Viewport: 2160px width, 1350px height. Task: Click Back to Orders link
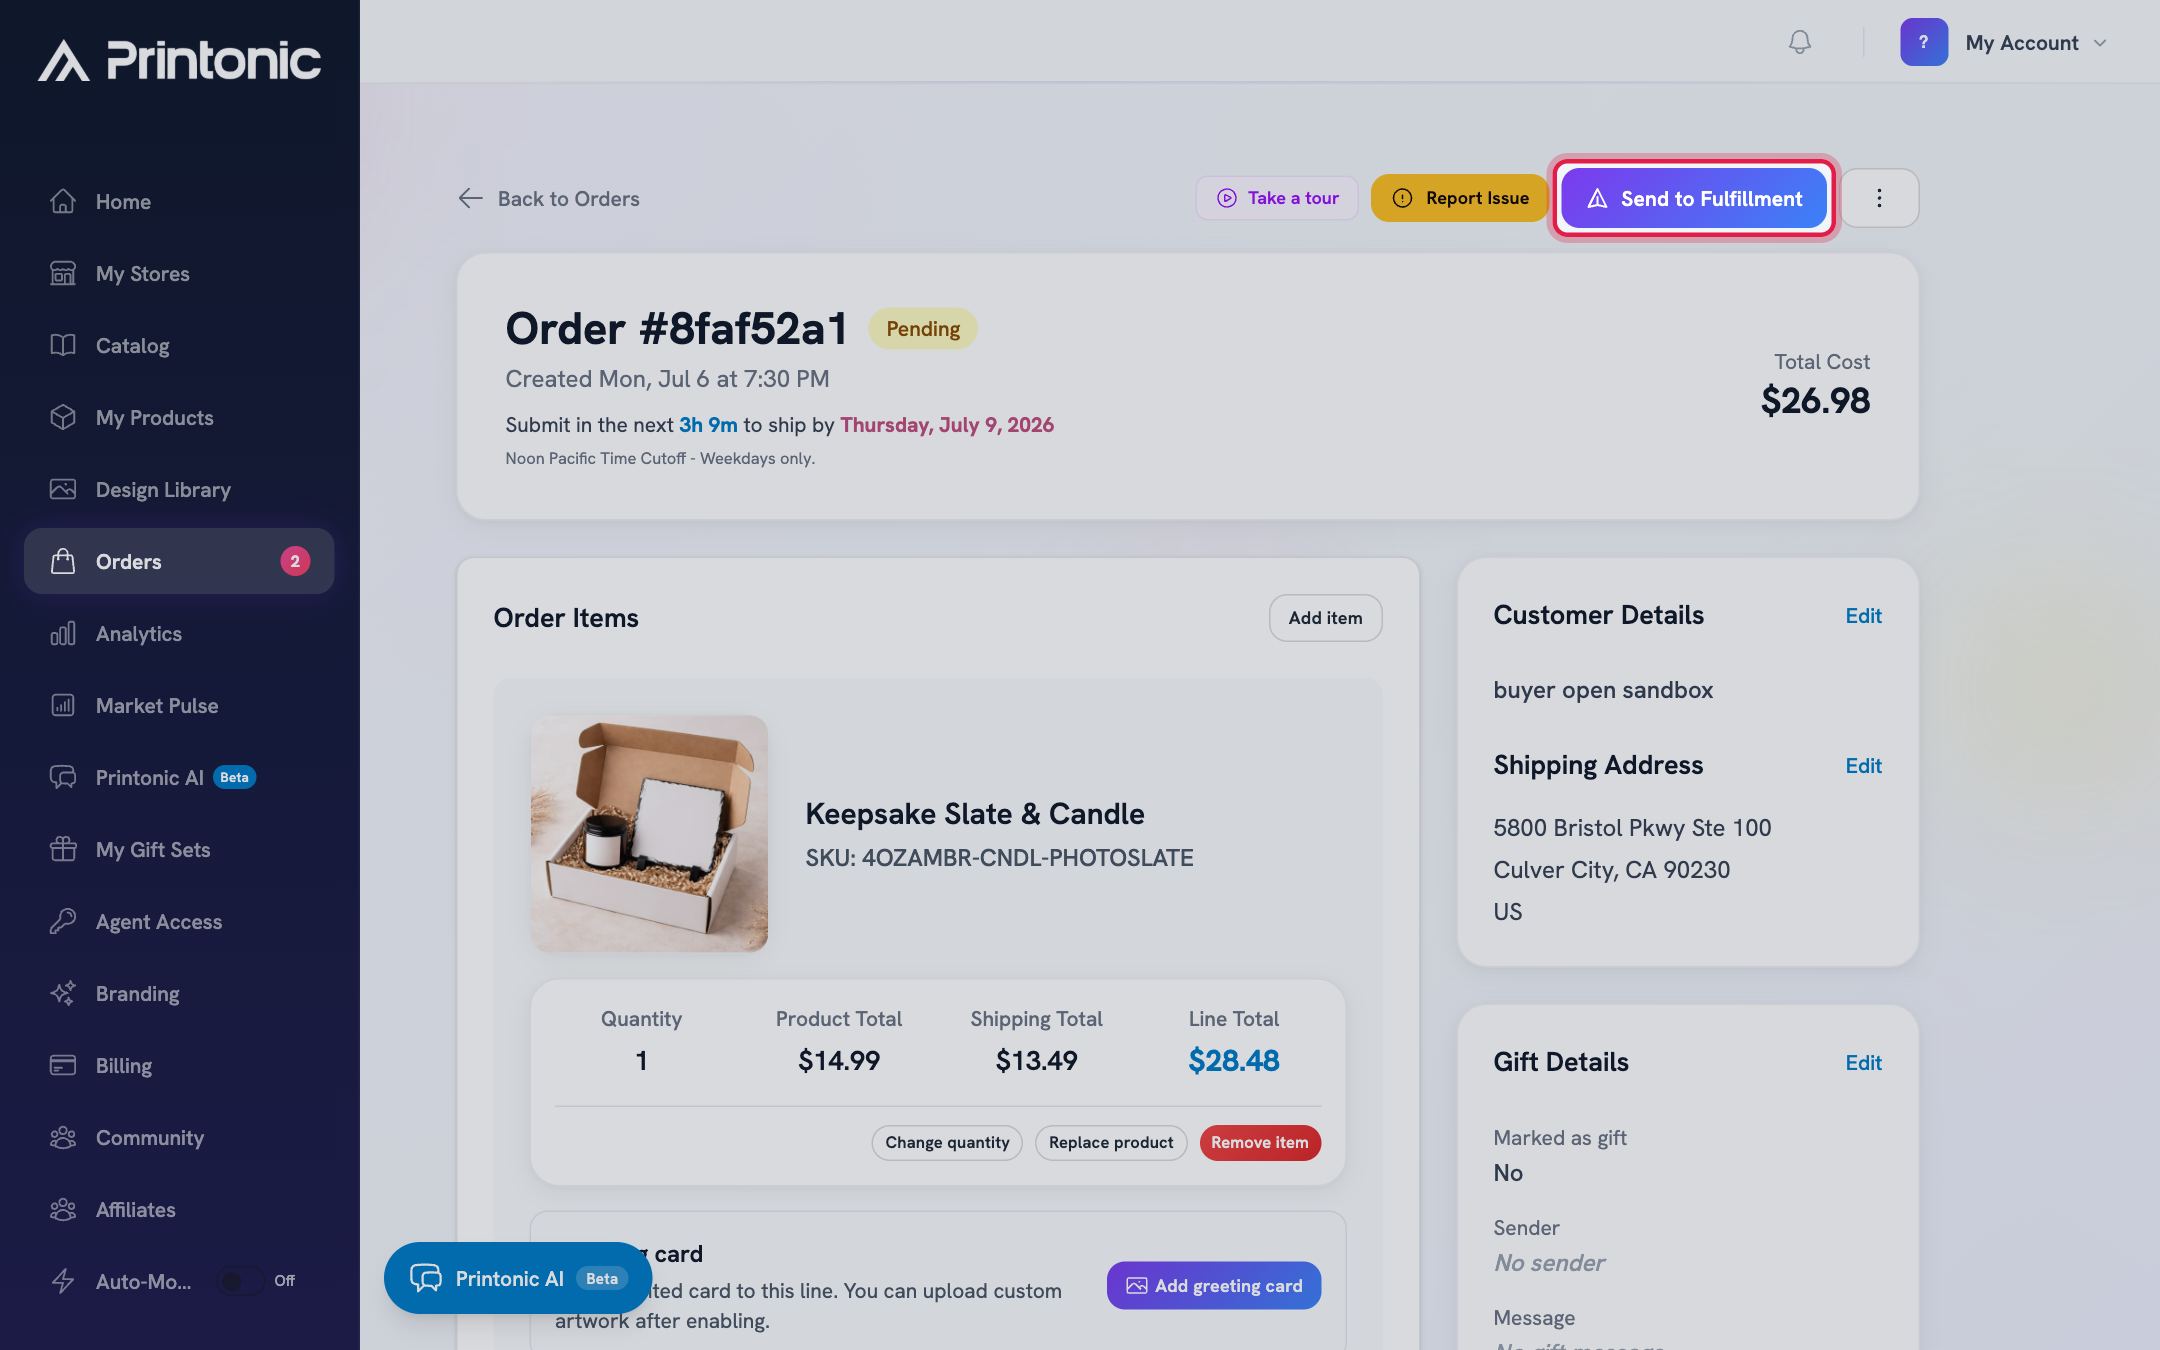click(549, 198)
